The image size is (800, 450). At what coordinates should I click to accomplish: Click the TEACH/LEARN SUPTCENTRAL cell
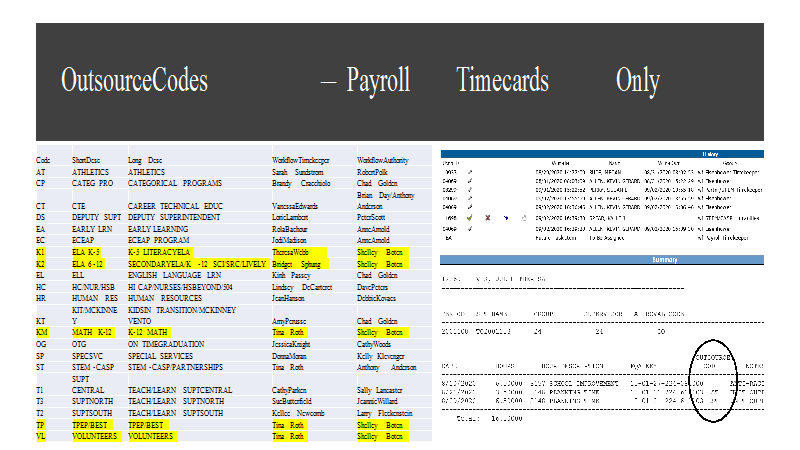pos(180,390)
